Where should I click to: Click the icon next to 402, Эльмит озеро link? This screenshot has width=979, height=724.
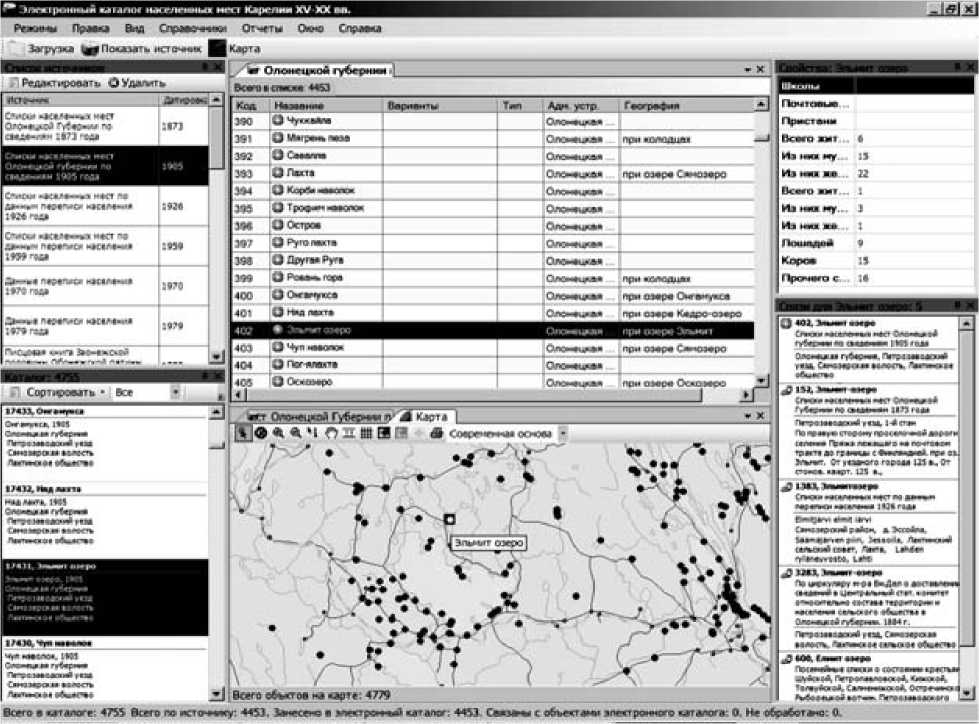coord(787,323)
